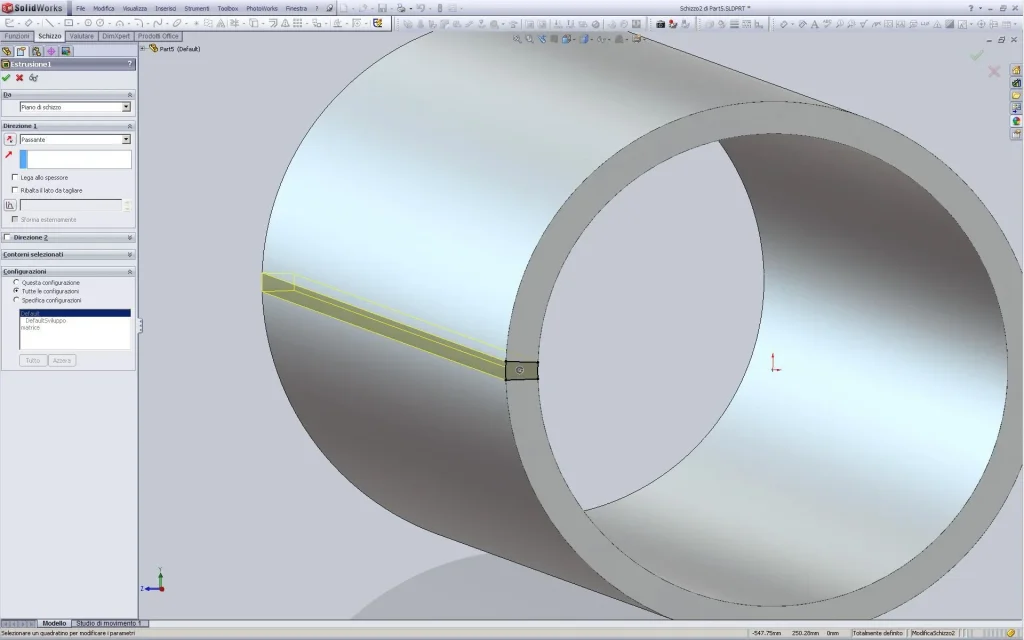Open the task pane home resources icon

point(1016,70)
